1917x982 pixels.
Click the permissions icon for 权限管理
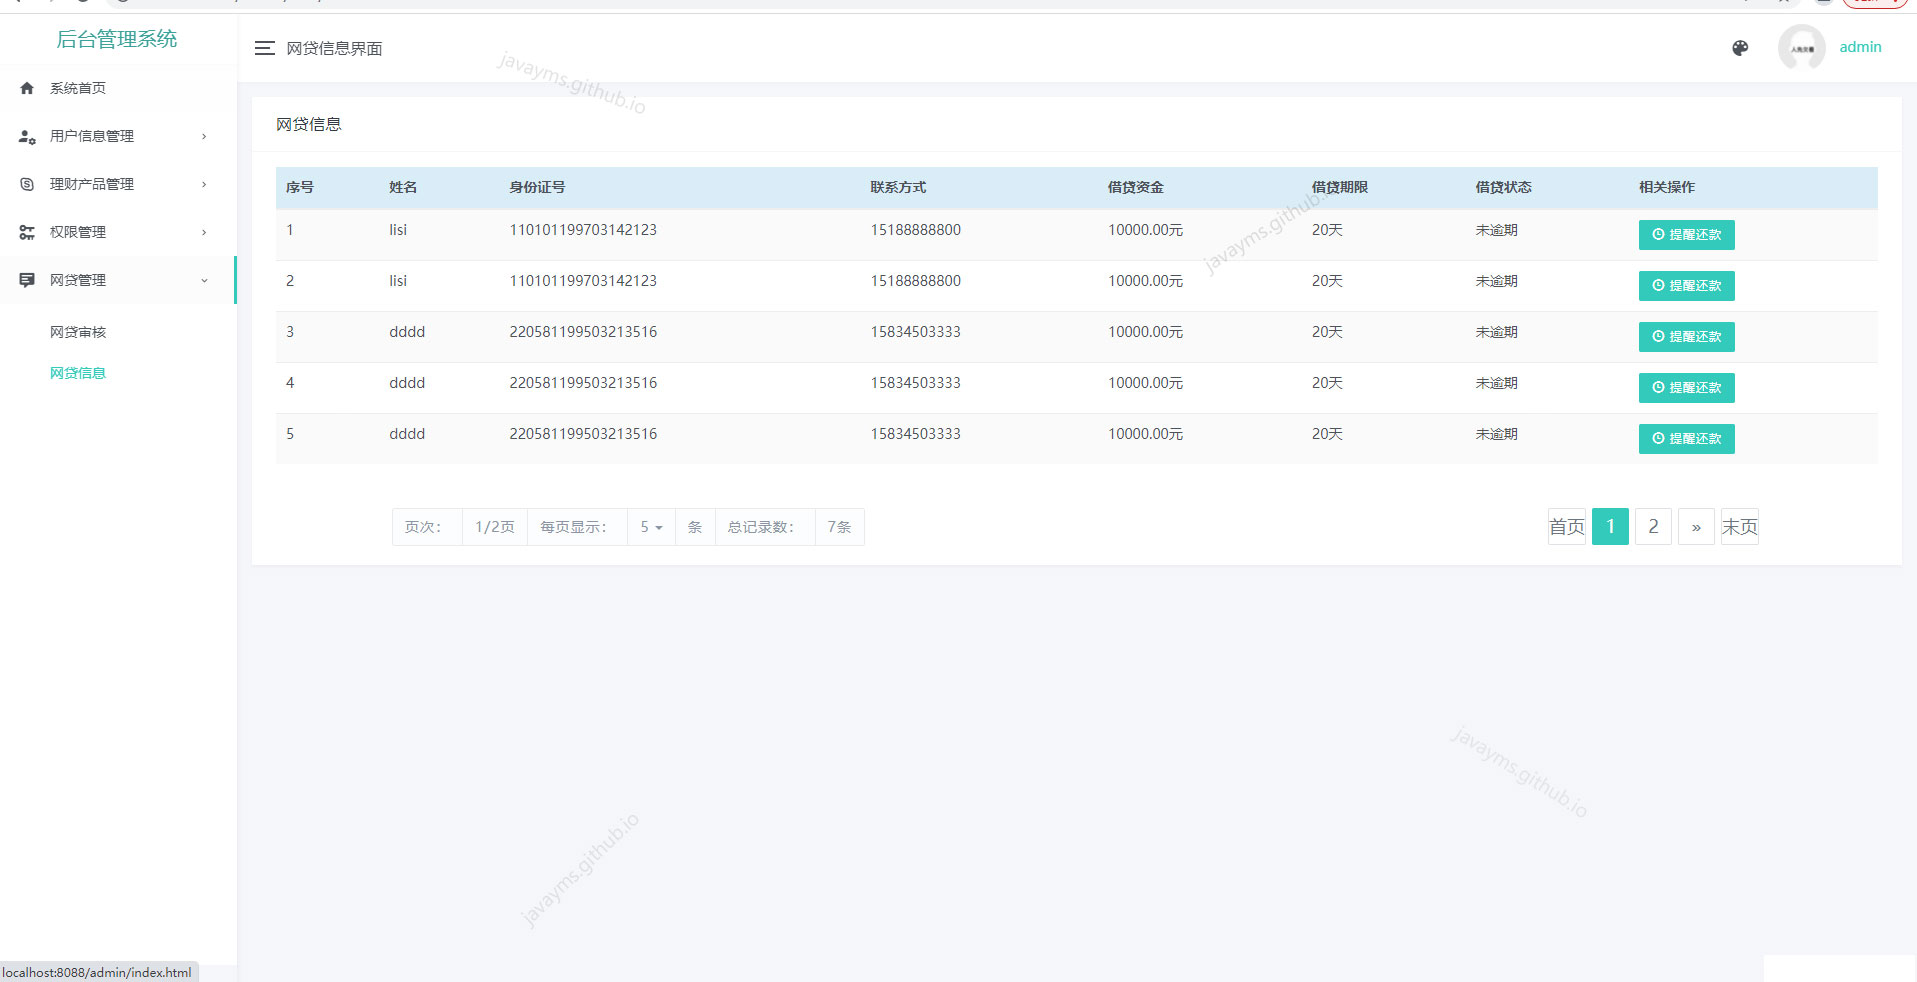coord(27,232)
